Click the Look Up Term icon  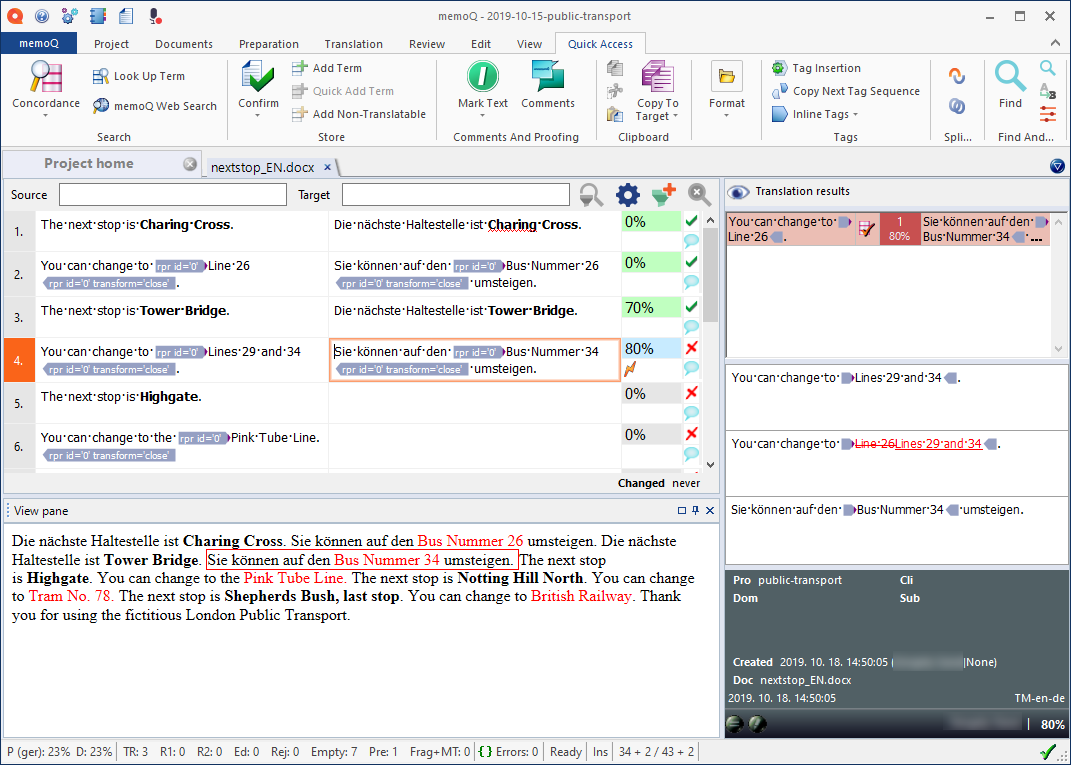tap(101, 76)
